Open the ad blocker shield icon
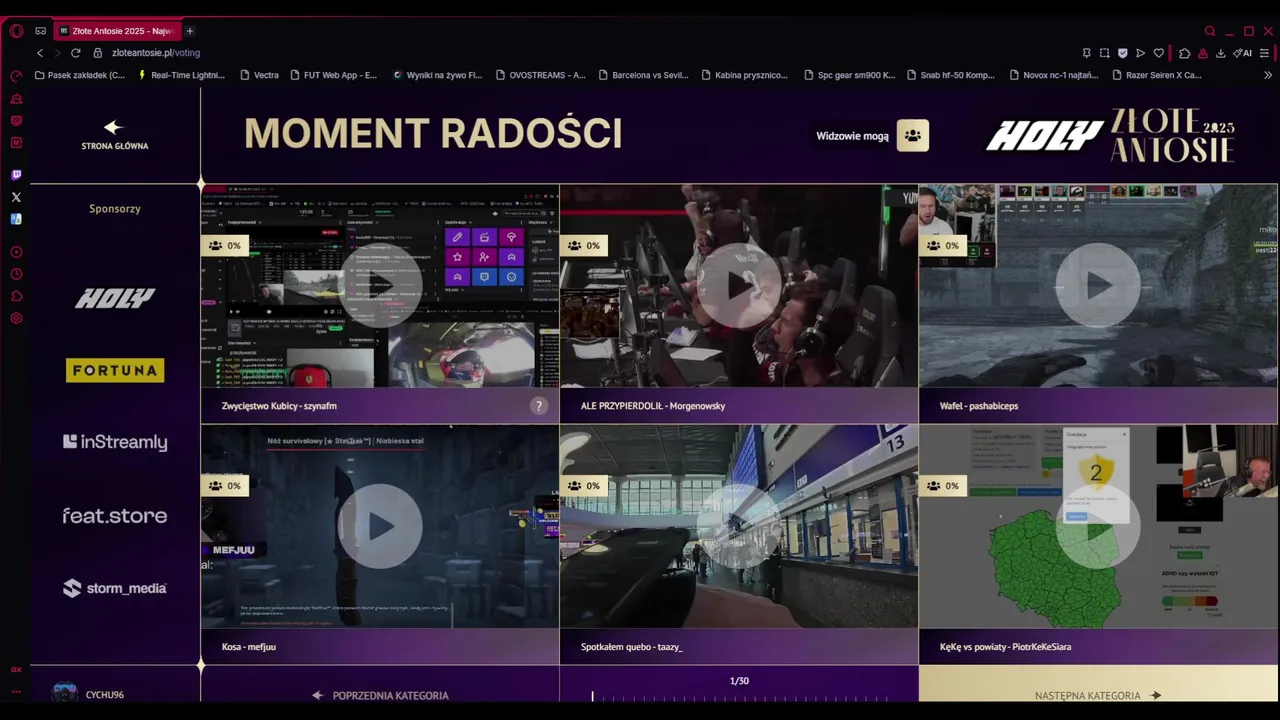Screen dimensions: 1280x720 point(1122,53)
